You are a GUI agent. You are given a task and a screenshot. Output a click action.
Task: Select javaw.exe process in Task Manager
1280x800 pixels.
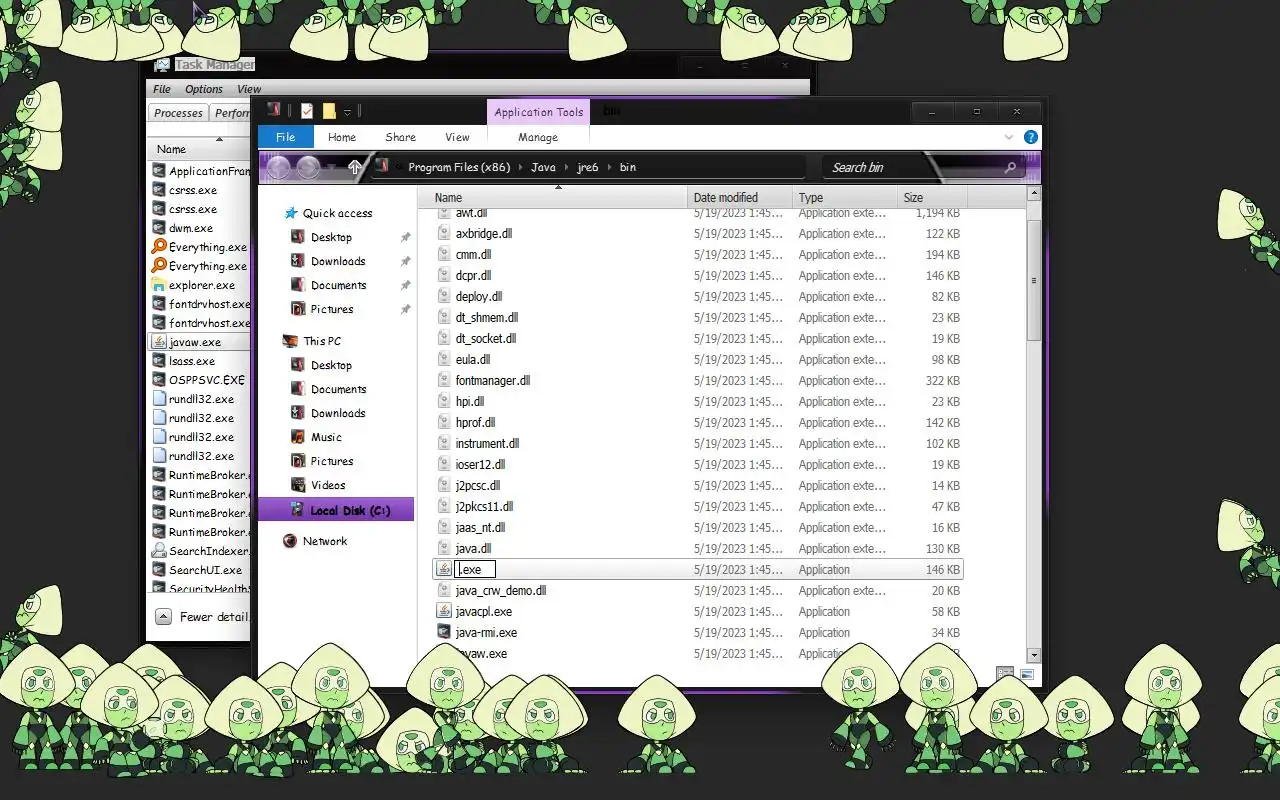click(199, 342)
